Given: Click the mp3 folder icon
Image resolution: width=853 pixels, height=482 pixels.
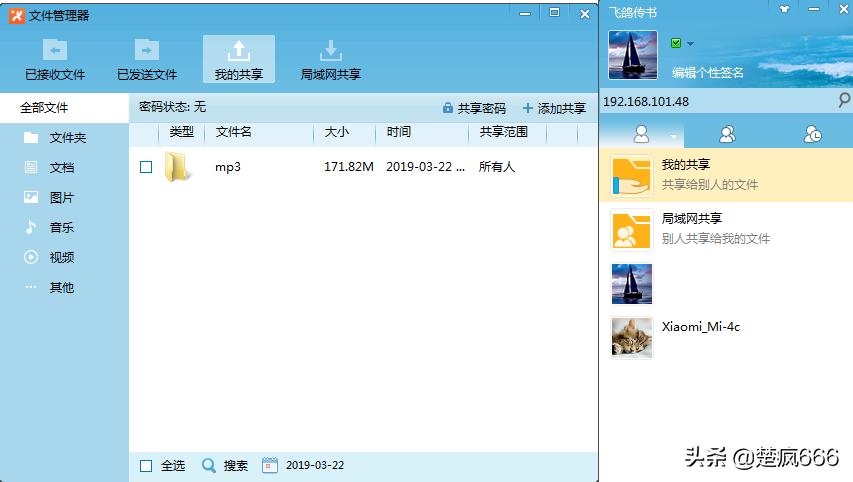Looking at the screenshot, I should pos(177,166).
